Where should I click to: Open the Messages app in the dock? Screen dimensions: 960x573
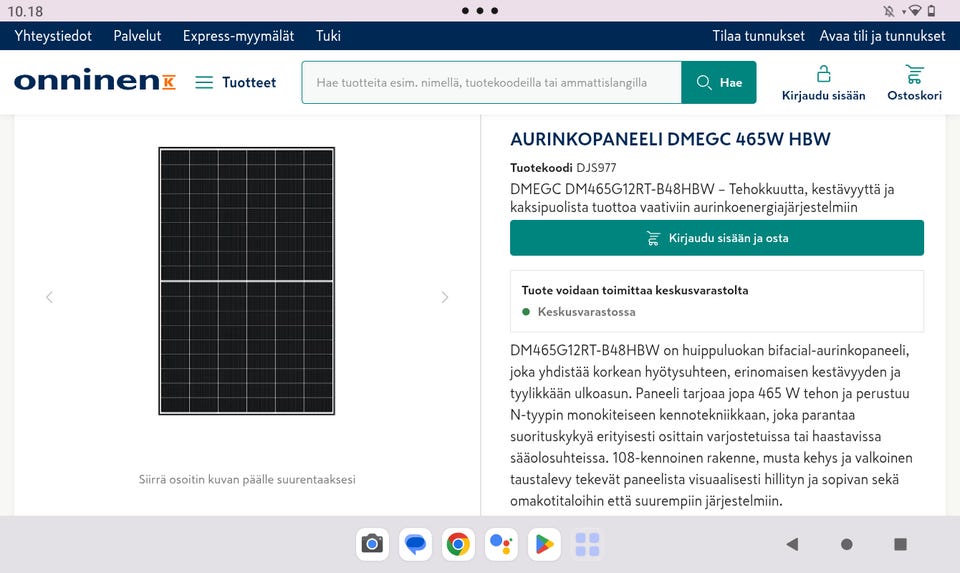[x=415, y=544]
